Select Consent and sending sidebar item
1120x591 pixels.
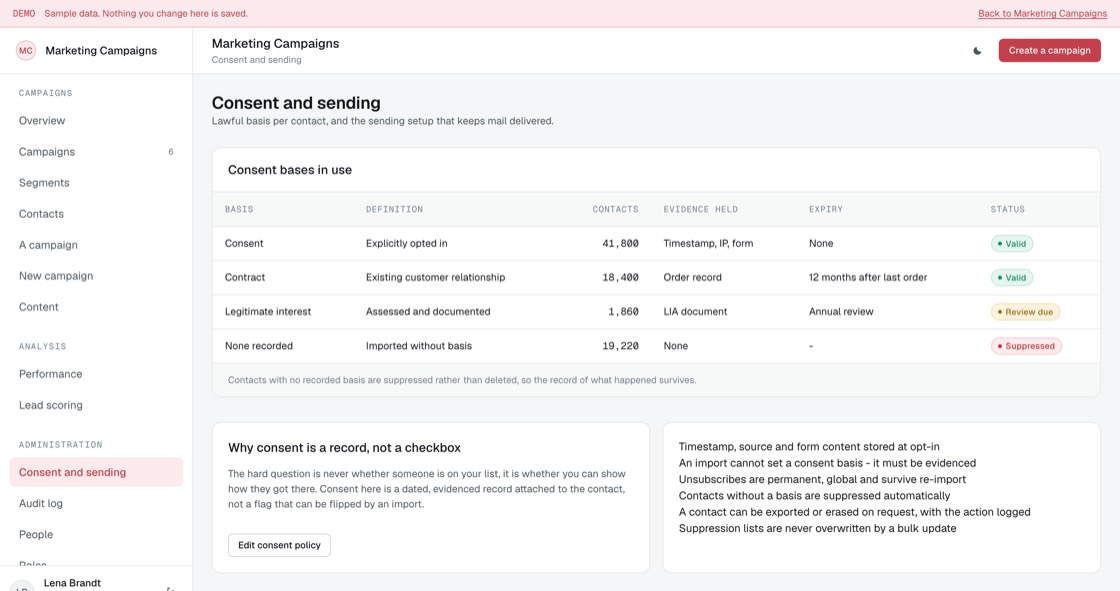(96, 472)
